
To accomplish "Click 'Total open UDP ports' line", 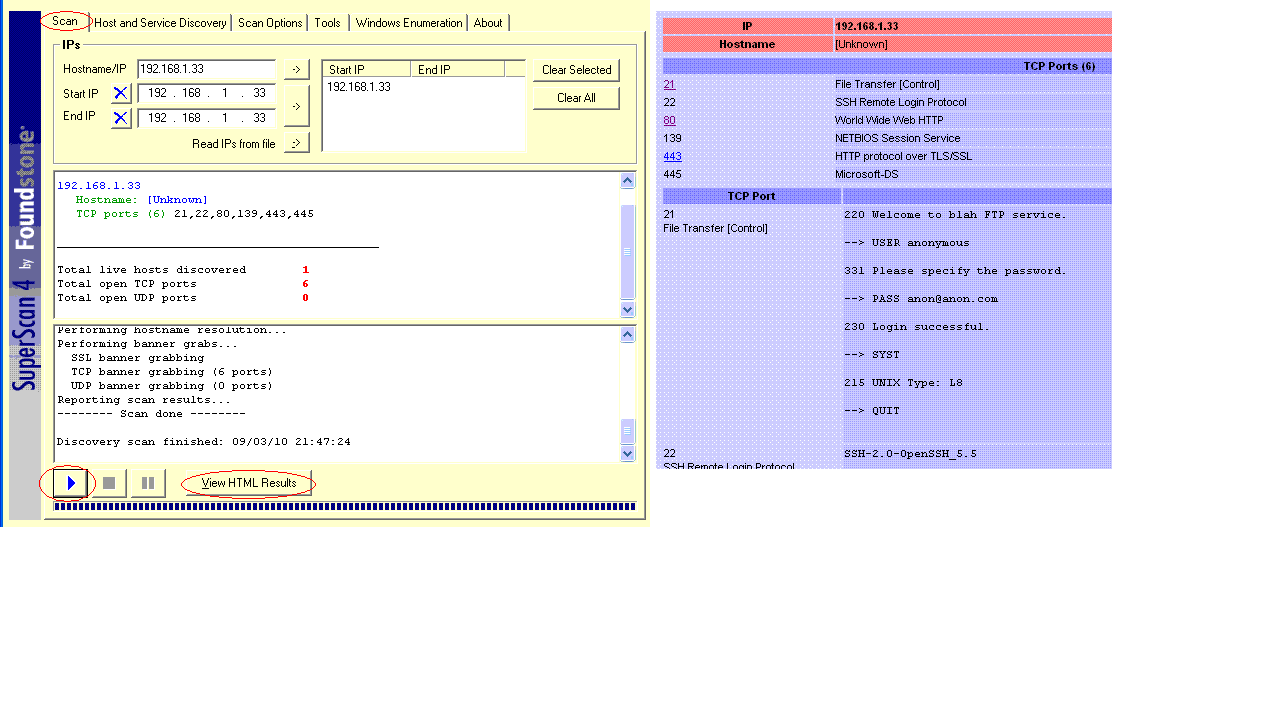I will (x=183, y=298).
